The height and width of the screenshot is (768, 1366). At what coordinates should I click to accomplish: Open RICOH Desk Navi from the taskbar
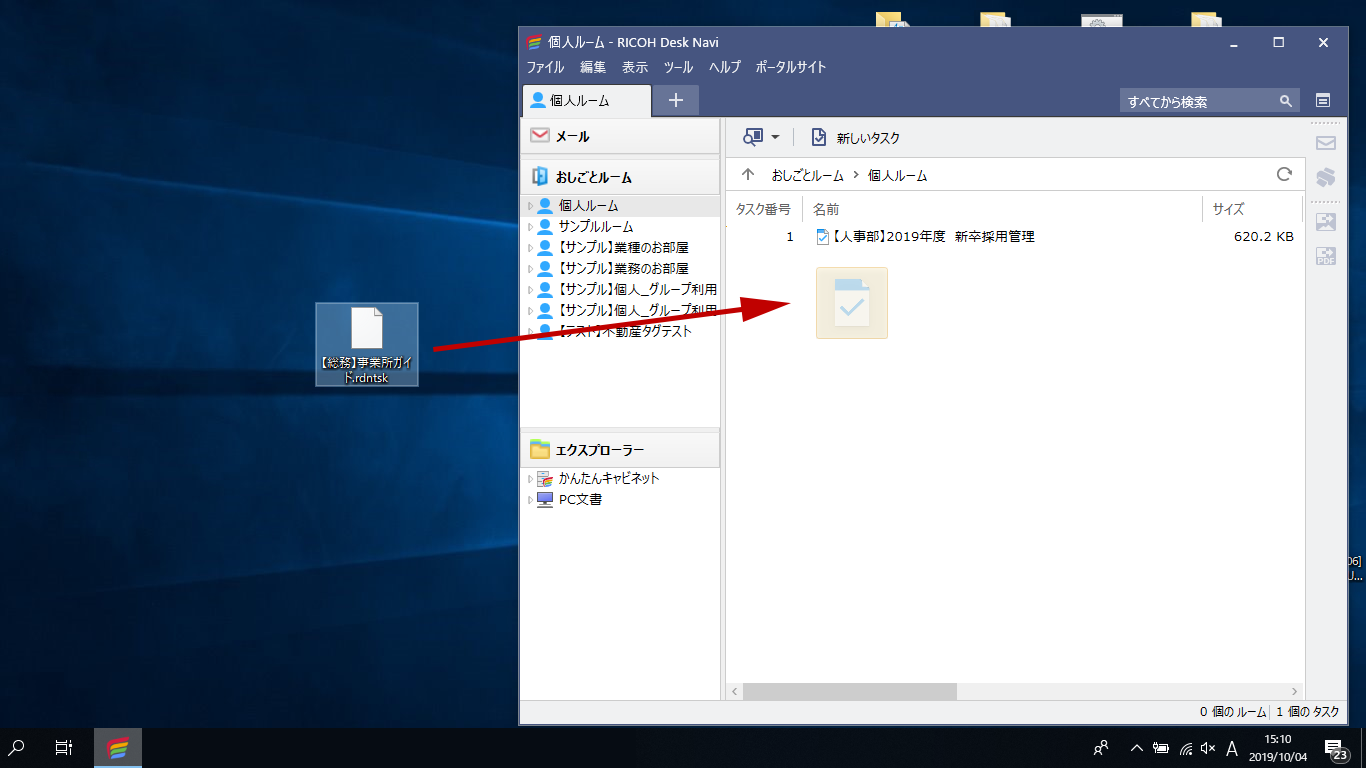pos(118,747)
